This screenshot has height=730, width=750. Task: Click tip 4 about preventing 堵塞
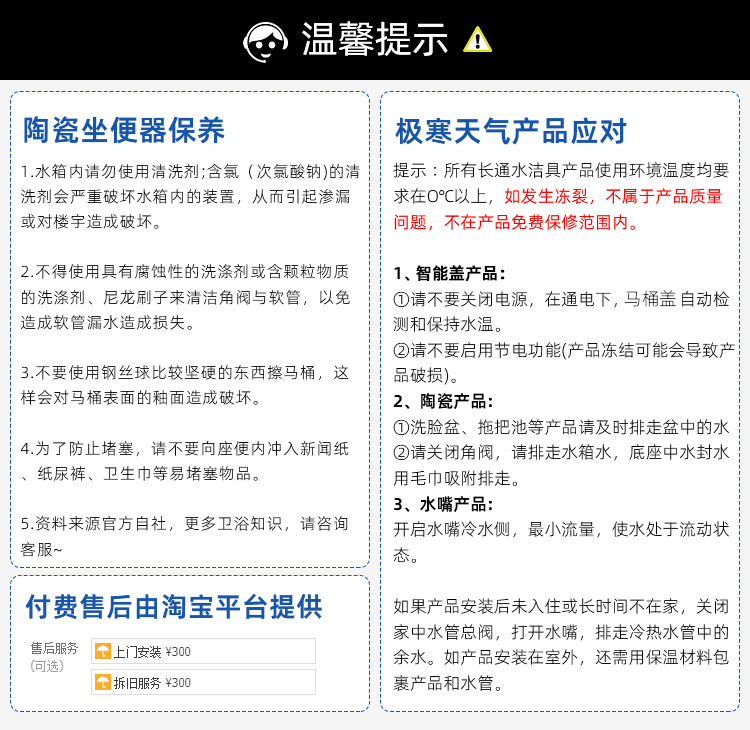pyautogui.click(x=185, y=461)
